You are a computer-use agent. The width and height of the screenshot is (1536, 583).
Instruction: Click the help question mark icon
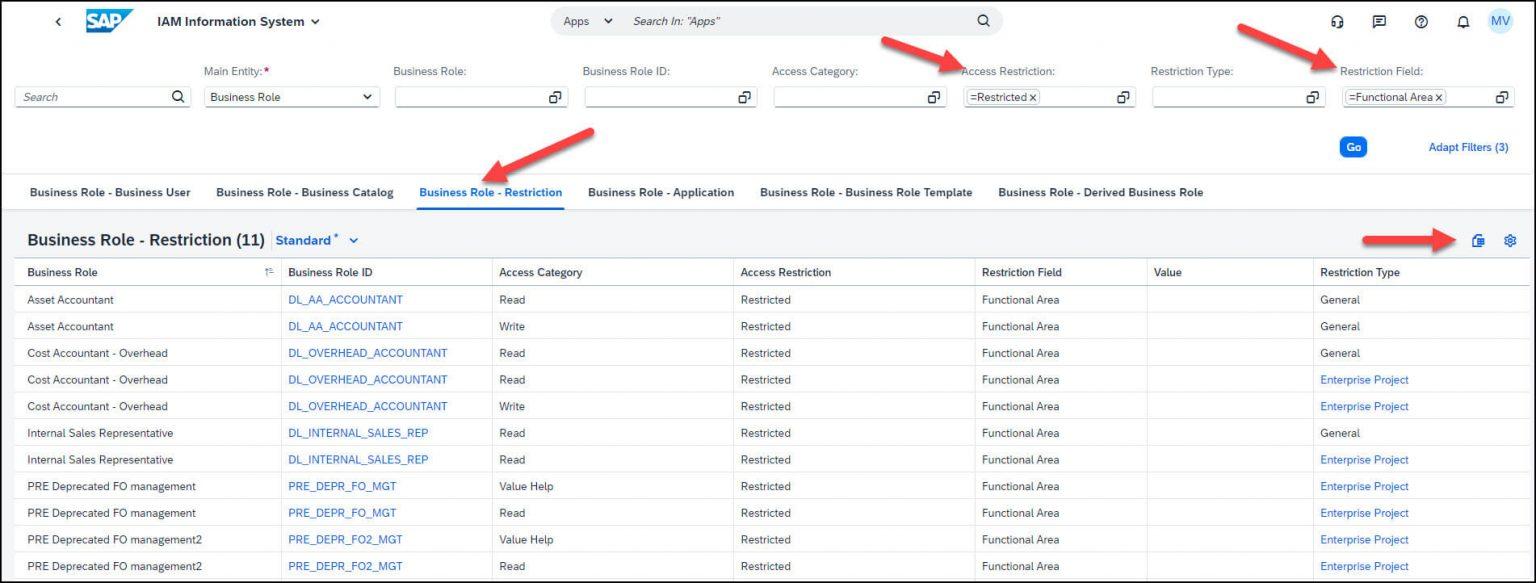click(1421, 21)
